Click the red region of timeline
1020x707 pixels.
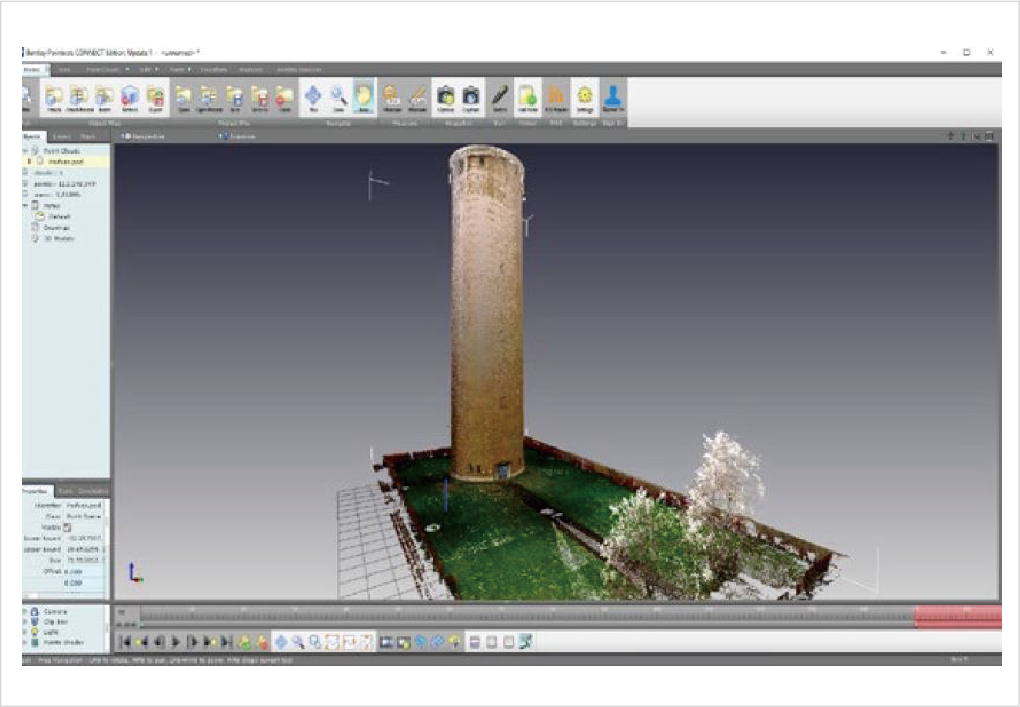tap(957, 618)
